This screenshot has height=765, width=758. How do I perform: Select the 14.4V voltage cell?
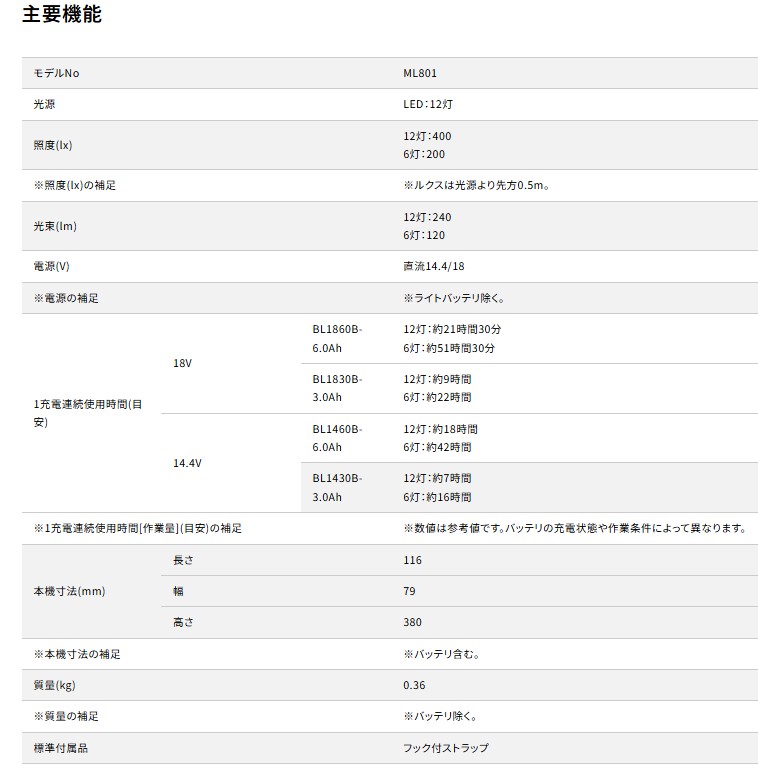(x=187, y=463)
